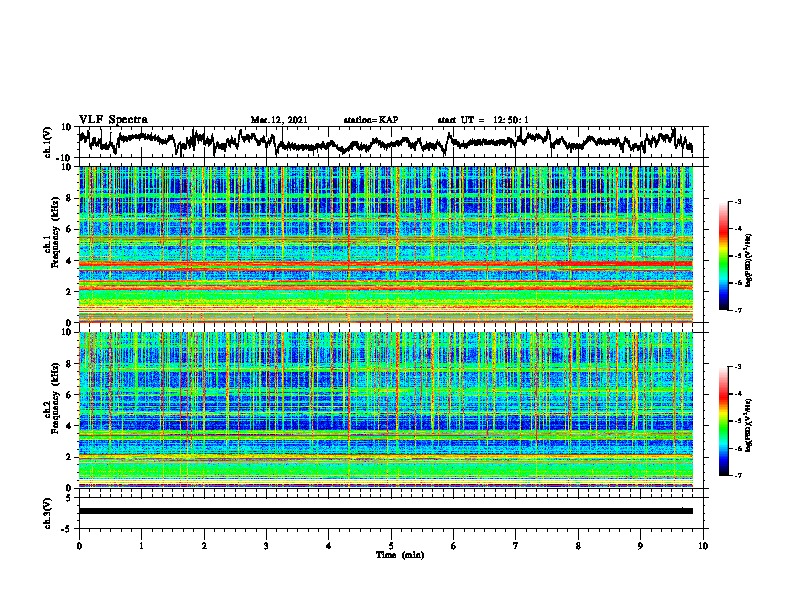Click the 'station=KAP' header label
The width and height of the screenshot is (792, 612).
click(x=371, y=120)
